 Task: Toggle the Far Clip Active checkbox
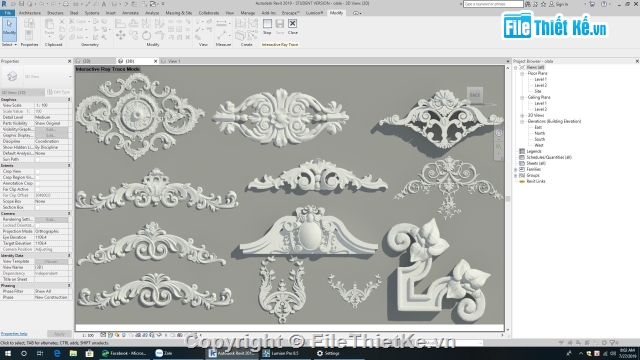pos(37,189)
